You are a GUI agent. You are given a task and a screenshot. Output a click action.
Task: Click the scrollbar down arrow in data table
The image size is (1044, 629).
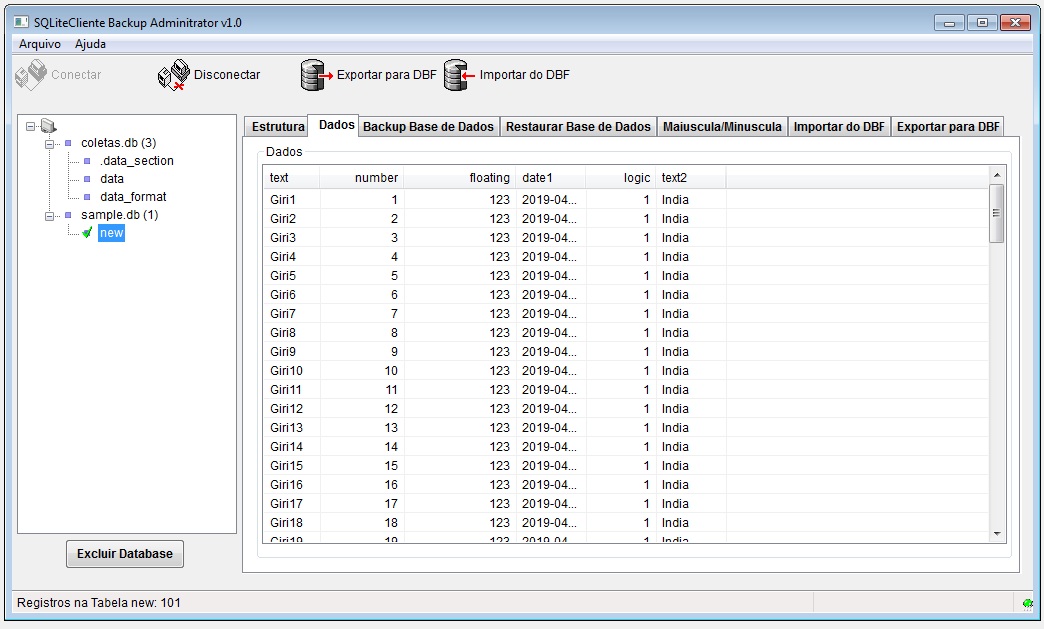[x=996, y=534]
